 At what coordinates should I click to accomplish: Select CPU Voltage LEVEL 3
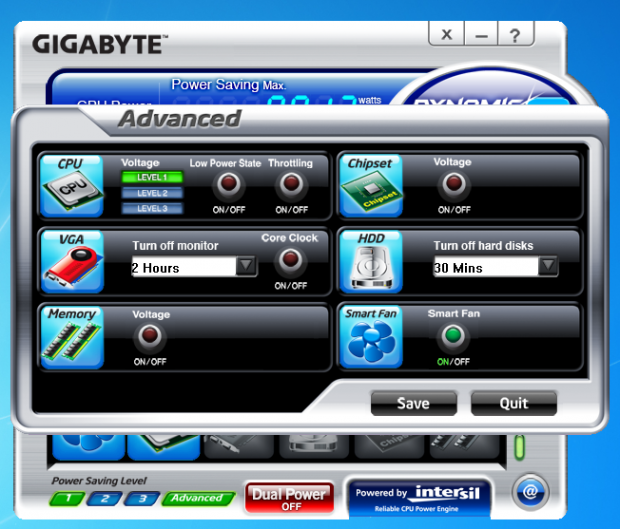tap(152, 208)
